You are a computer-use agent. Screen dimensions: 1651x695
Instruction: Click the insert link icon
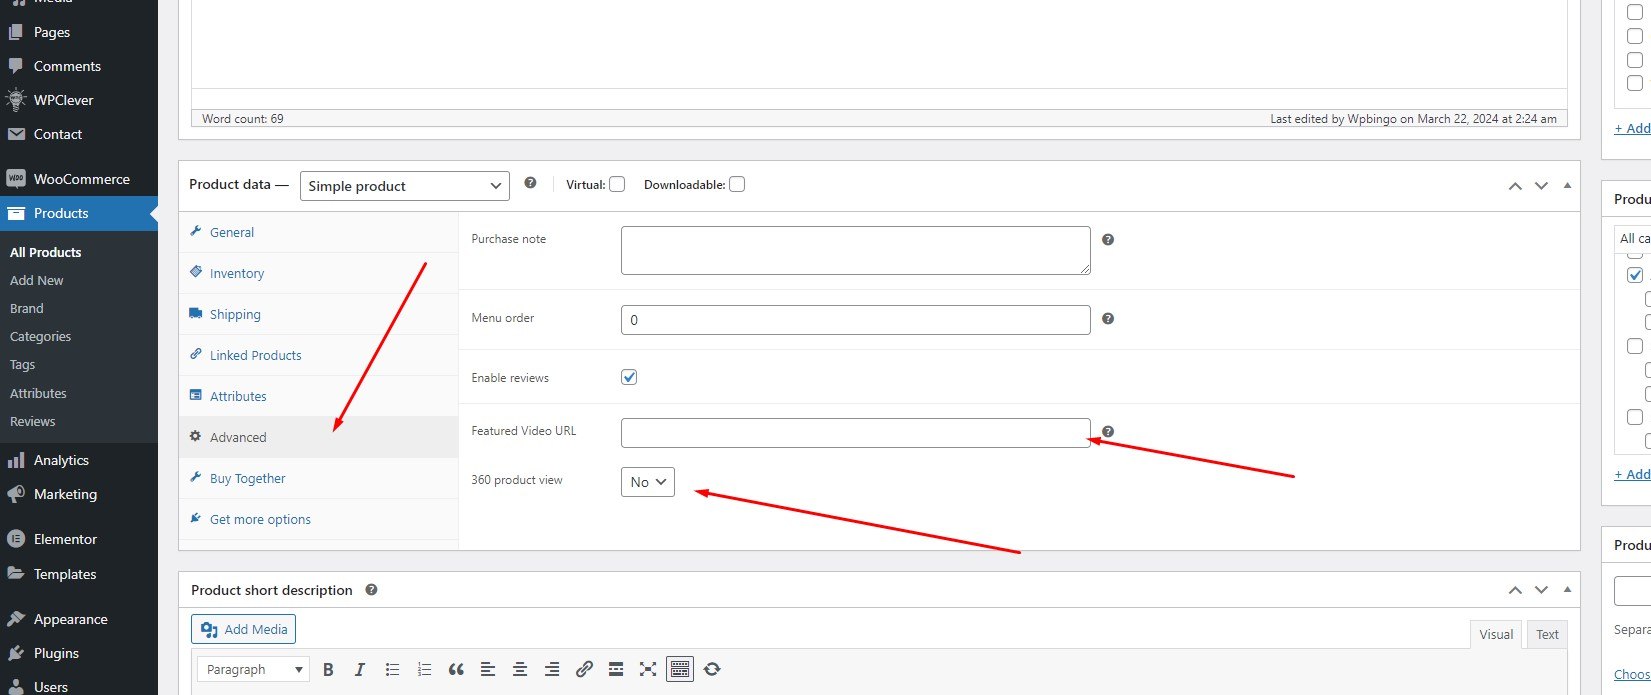[x=584, y=670]
